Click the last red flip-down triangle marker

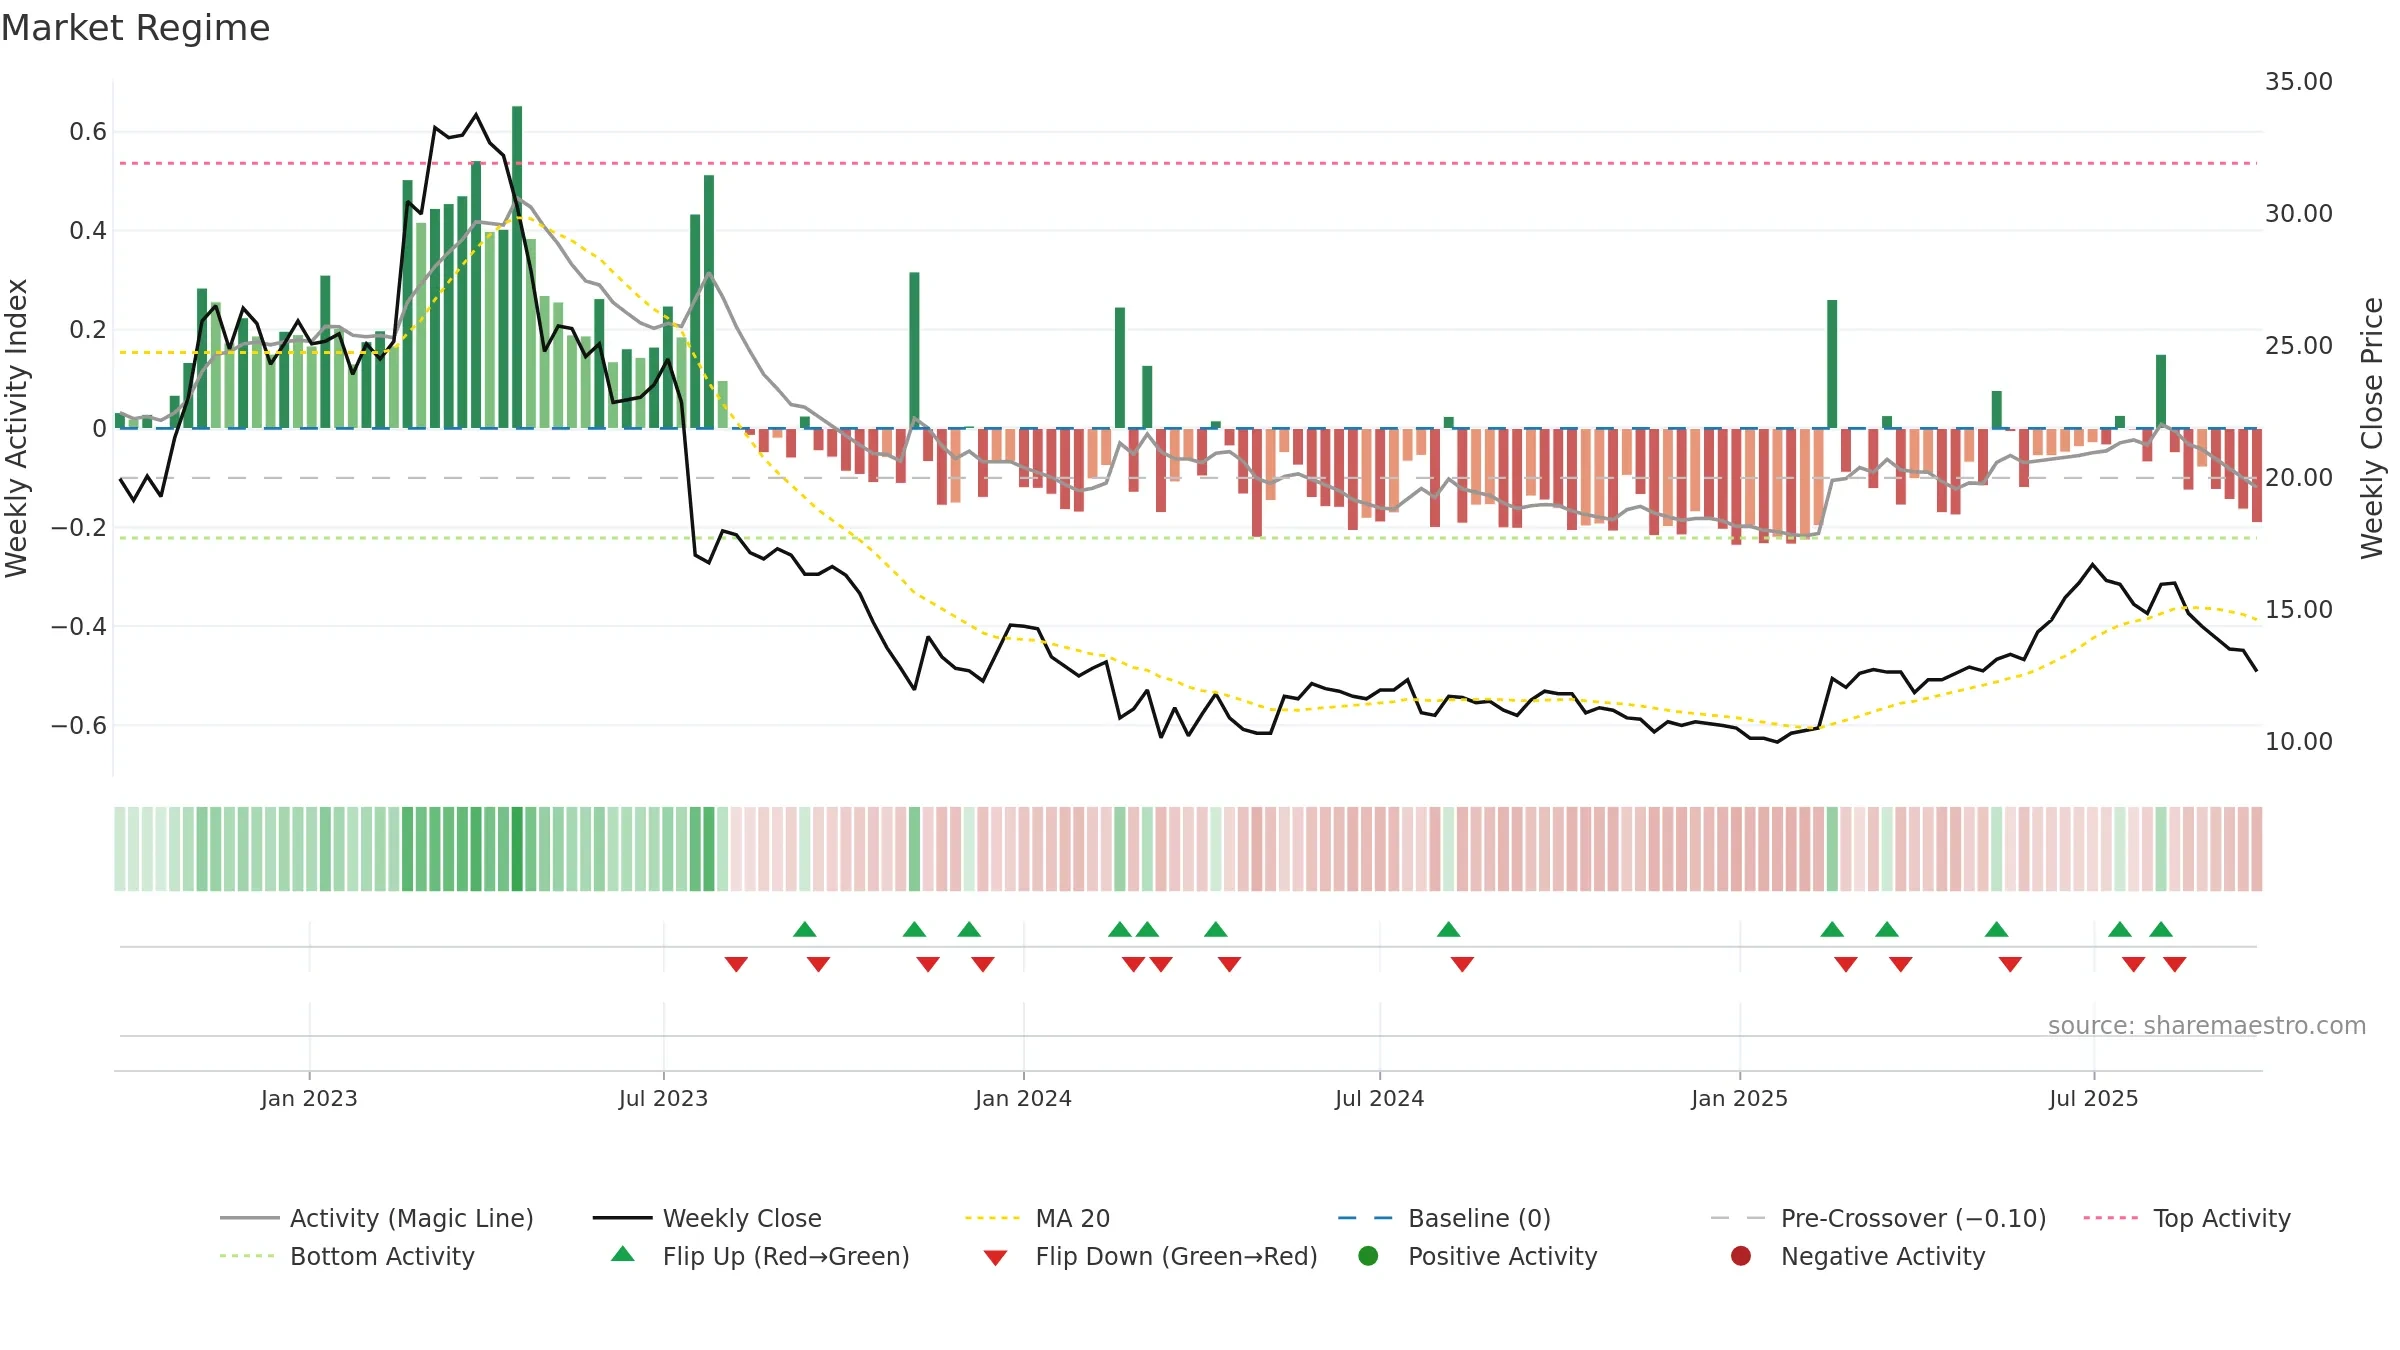point(2175,964)
